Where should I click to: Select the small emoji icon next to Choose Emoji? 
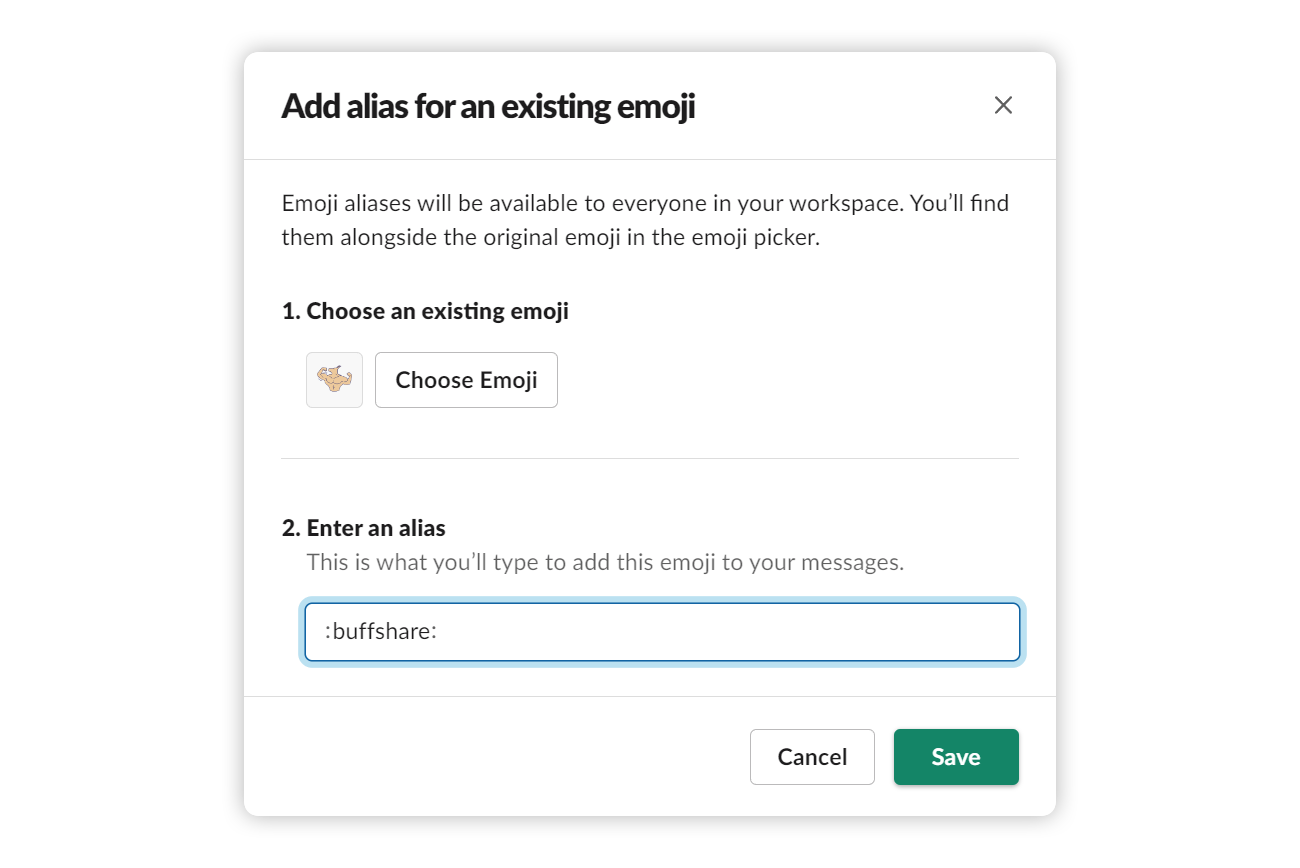pos(334,380)
